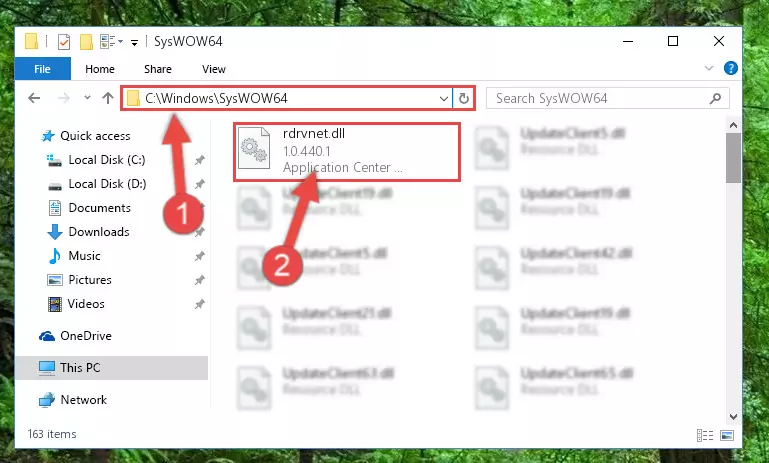Switch to the Home ribbon tab
Viewport: 769px width, 463px height.
[100, 69]
